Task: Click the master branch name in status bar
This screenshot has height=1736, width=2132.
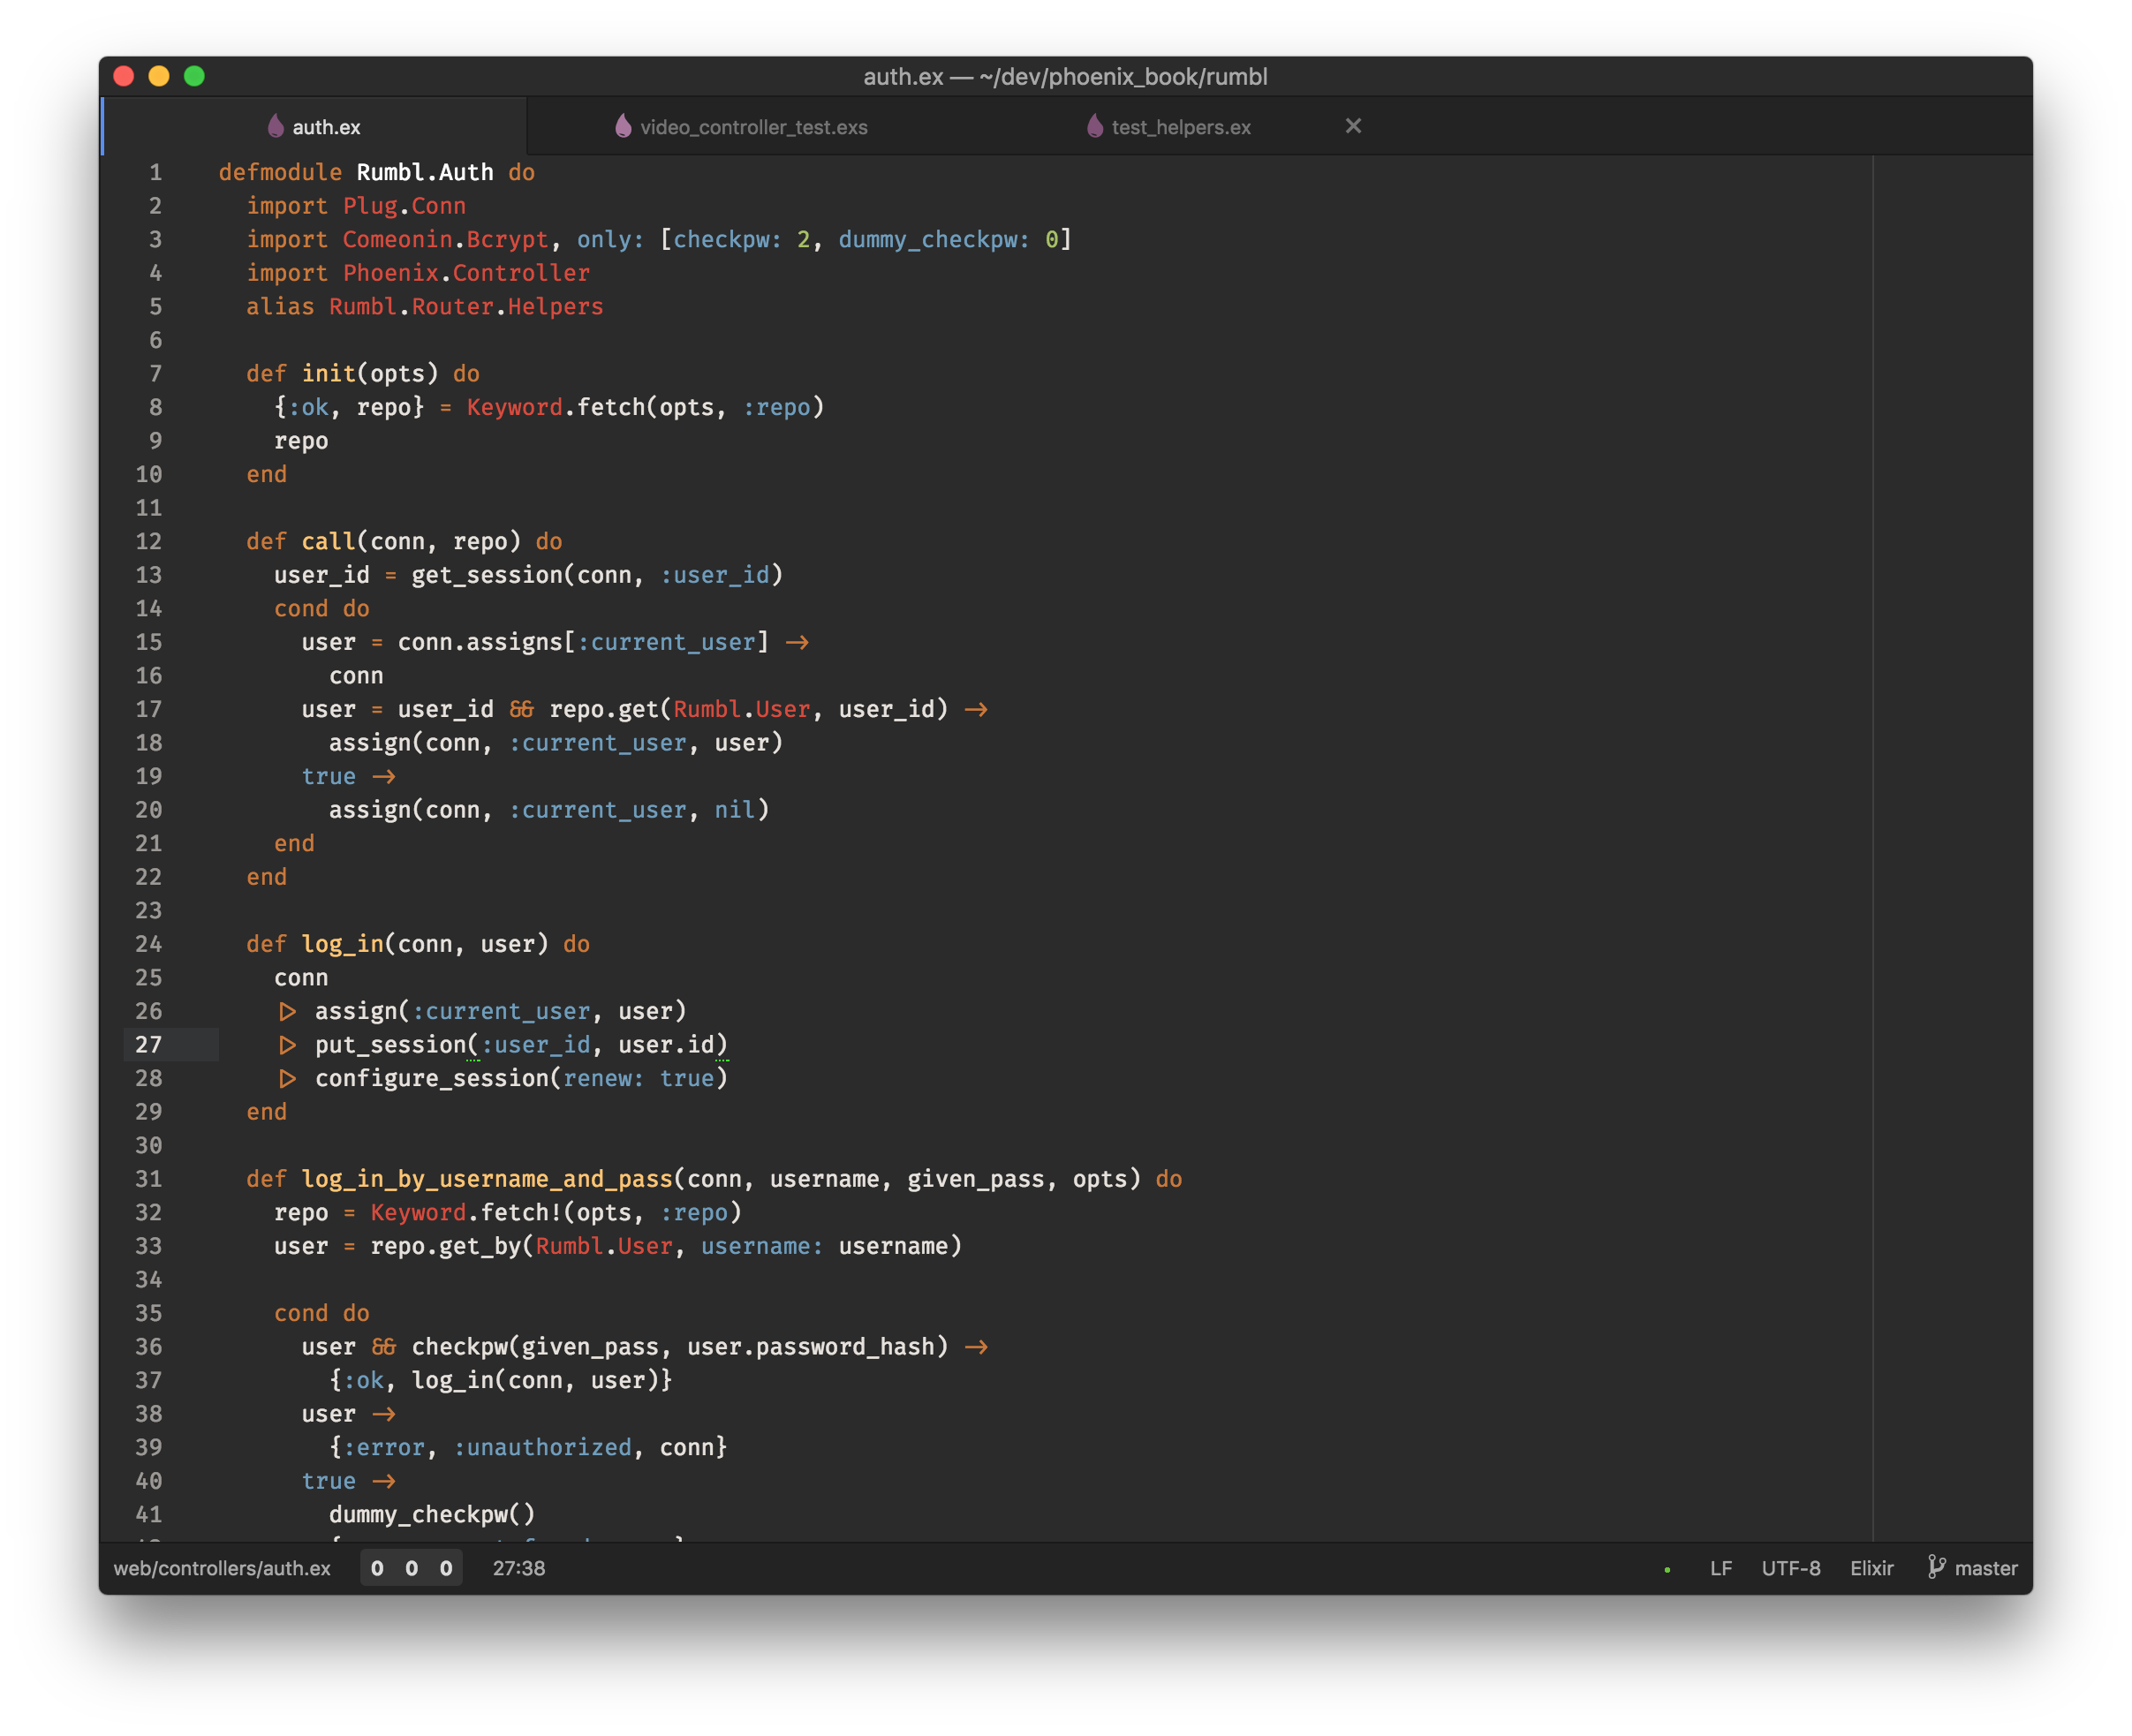Action: click(1985, 1568)
